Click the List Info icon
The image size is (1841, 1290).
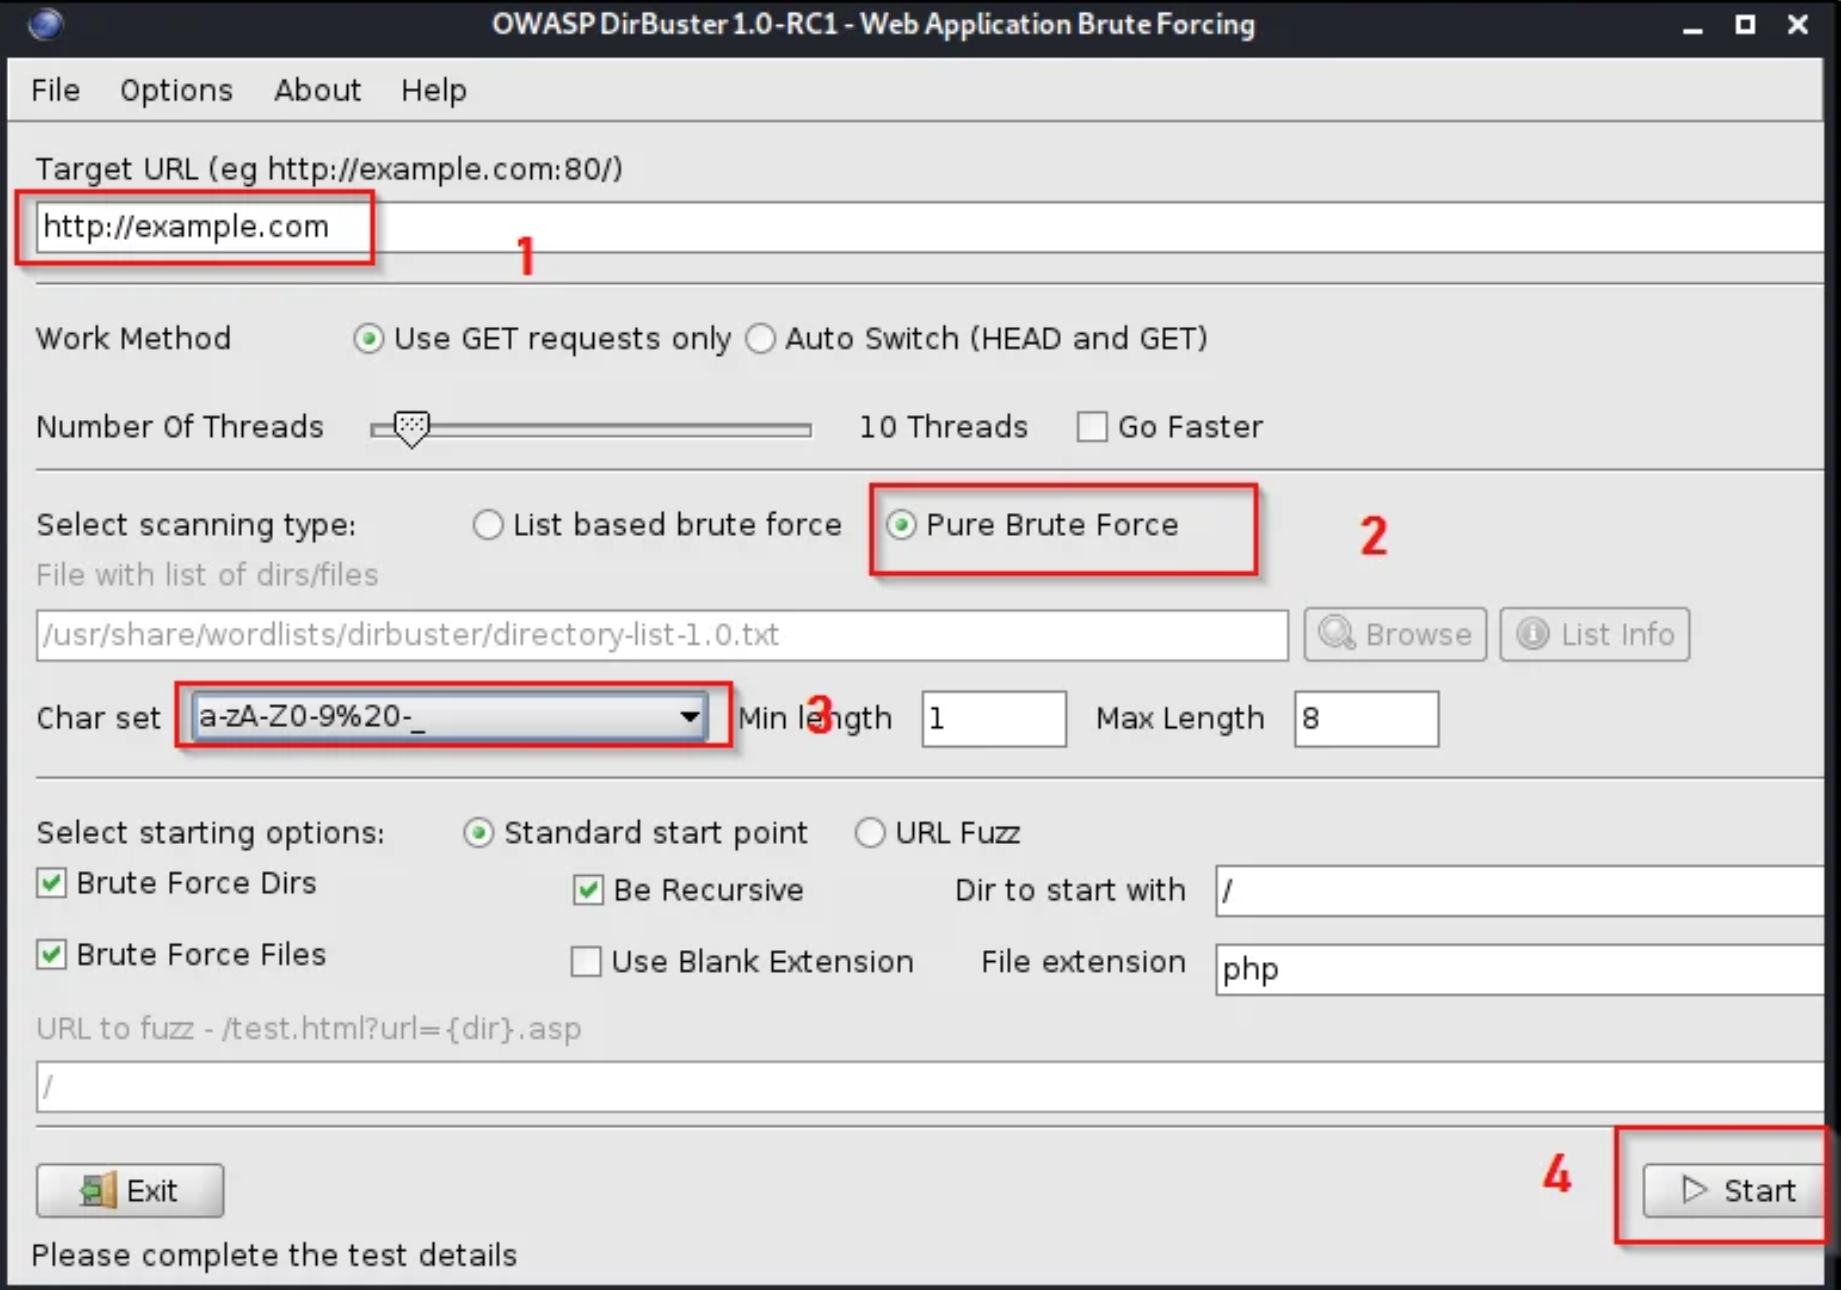1532,634
